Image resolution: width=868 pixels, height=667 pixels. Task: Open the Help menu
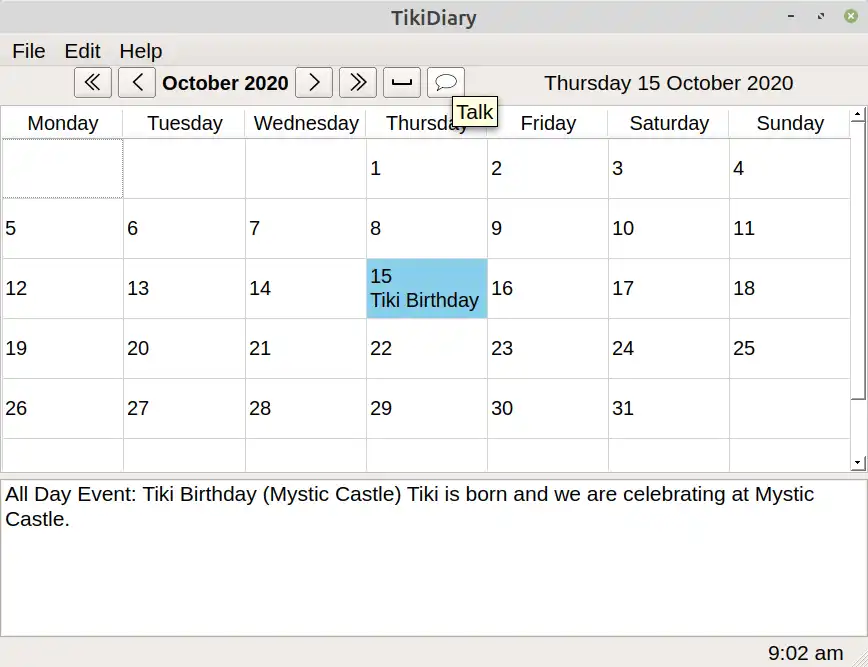[x=141, y=51]
